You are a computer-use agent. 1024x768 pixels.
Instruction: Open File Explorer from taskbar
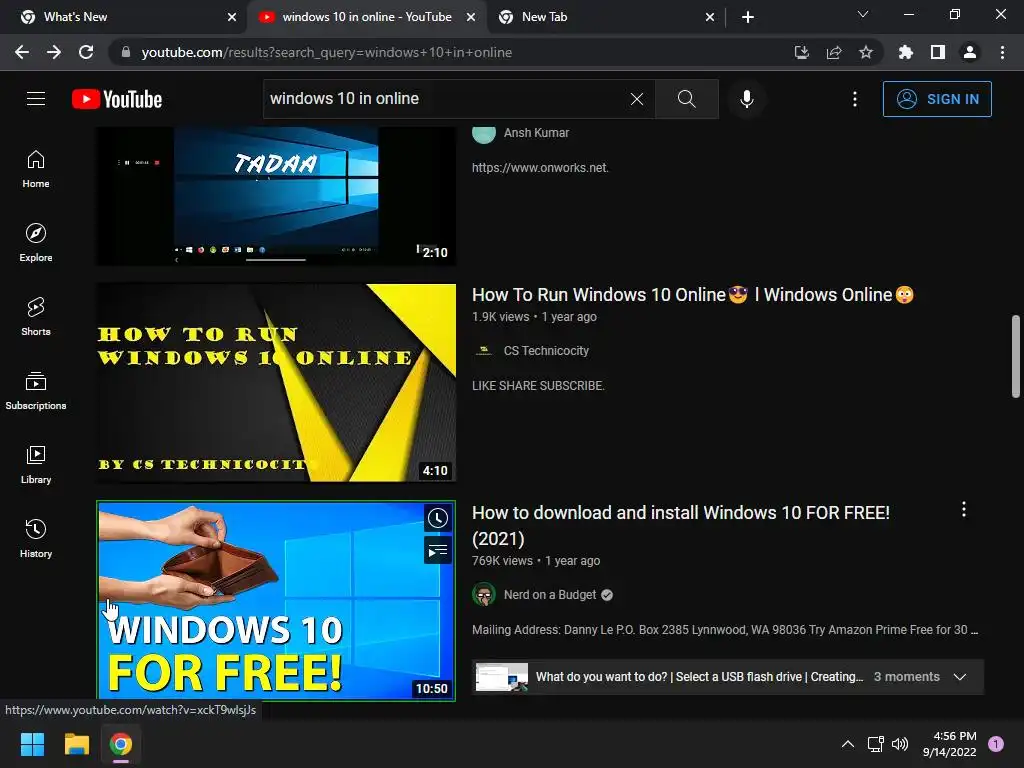(76, 744)
